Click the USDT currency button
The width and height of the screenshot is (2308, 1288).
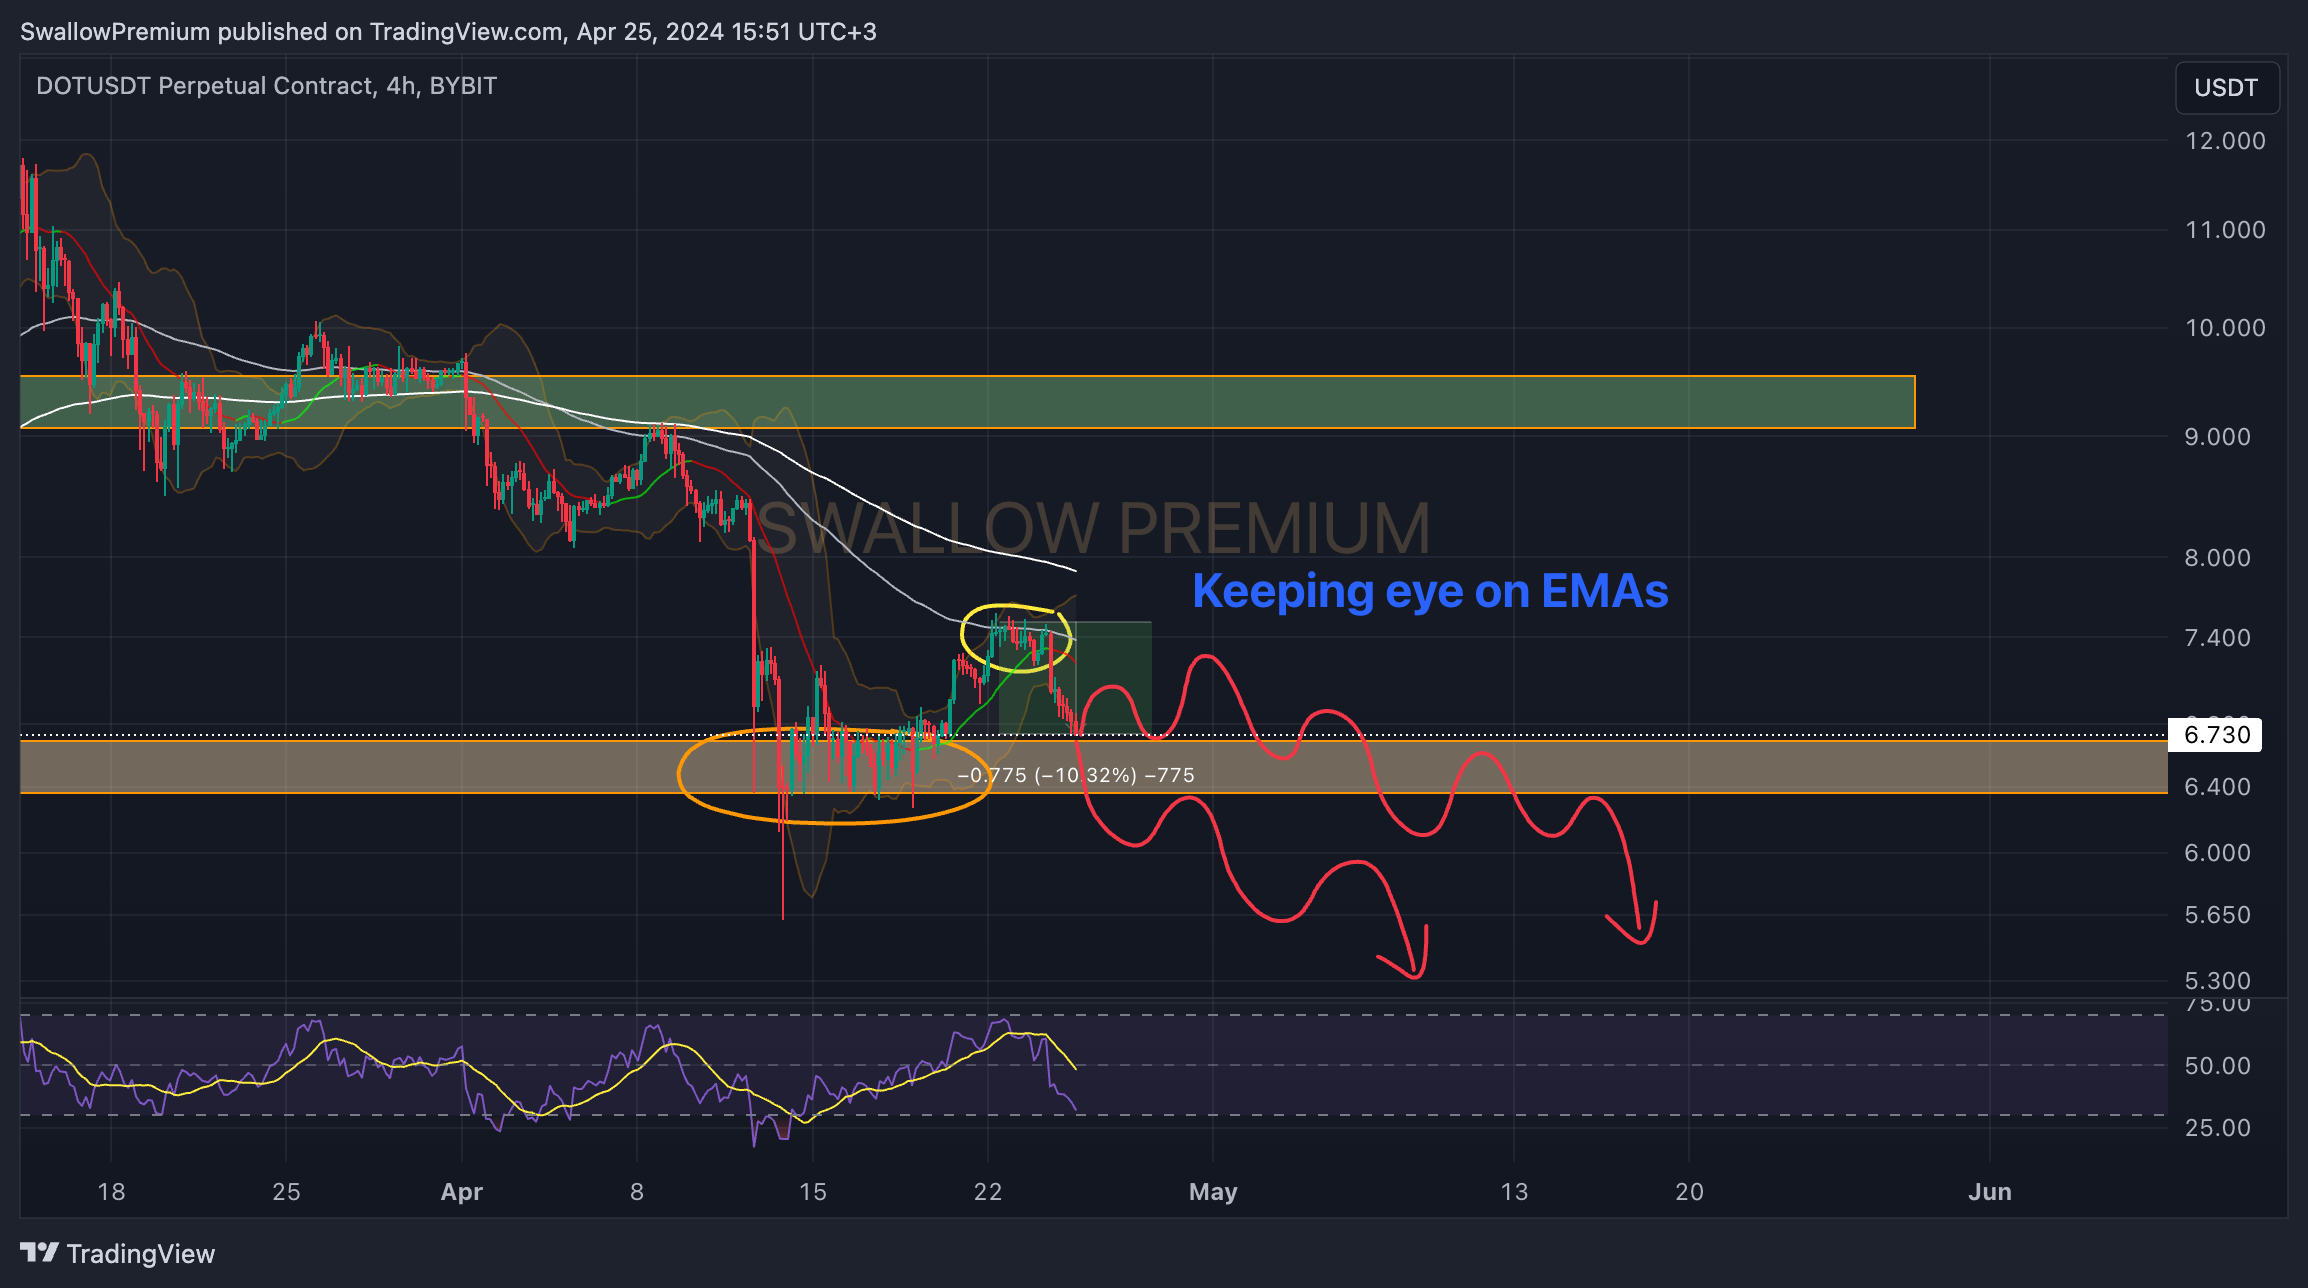pos(2226,88)
